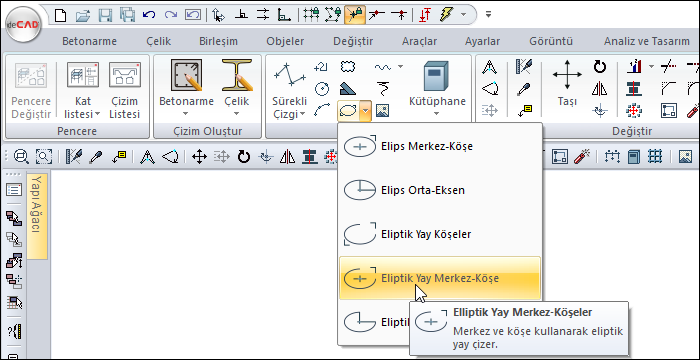The image size is (700, 360).
Task: Click the hatch/fill wedge tool icon
Action: coord(348,88)
